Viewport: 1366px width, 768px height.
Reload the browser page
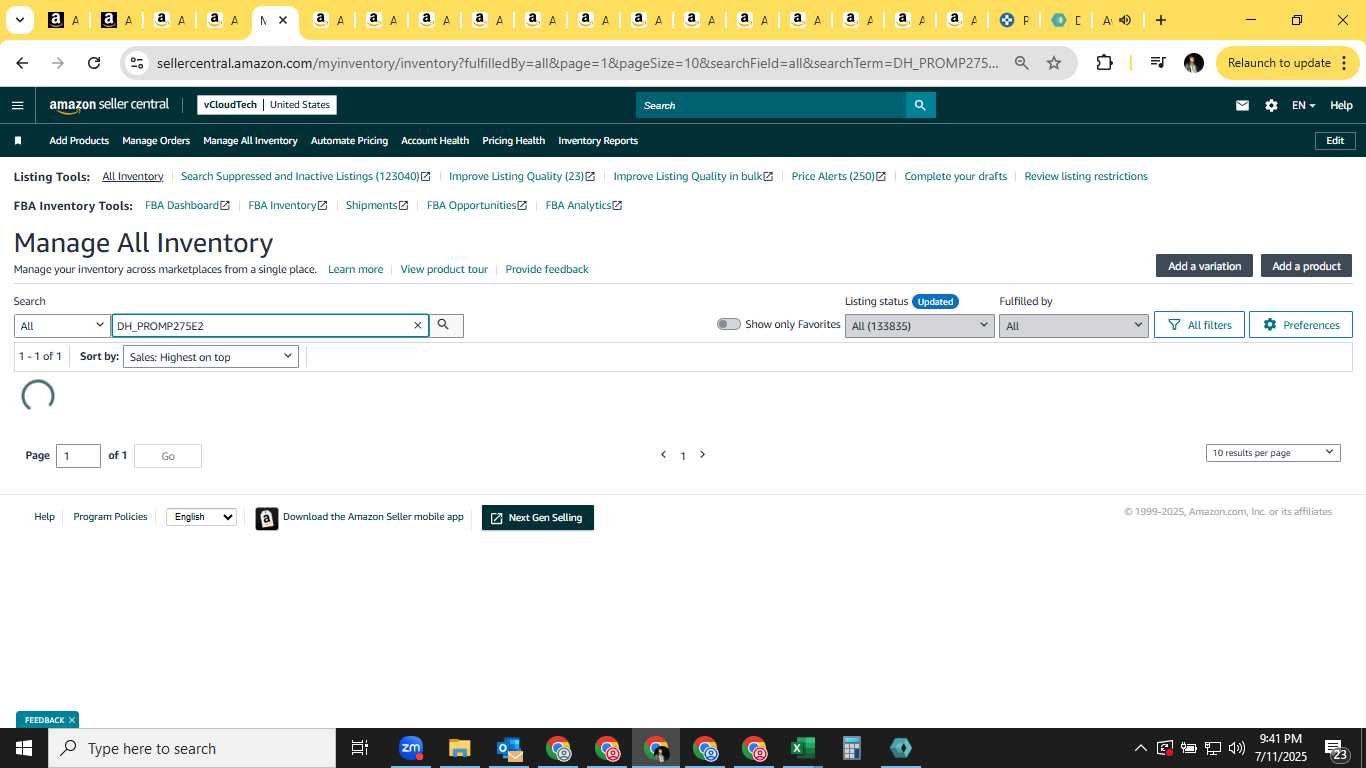click(94, 63)
